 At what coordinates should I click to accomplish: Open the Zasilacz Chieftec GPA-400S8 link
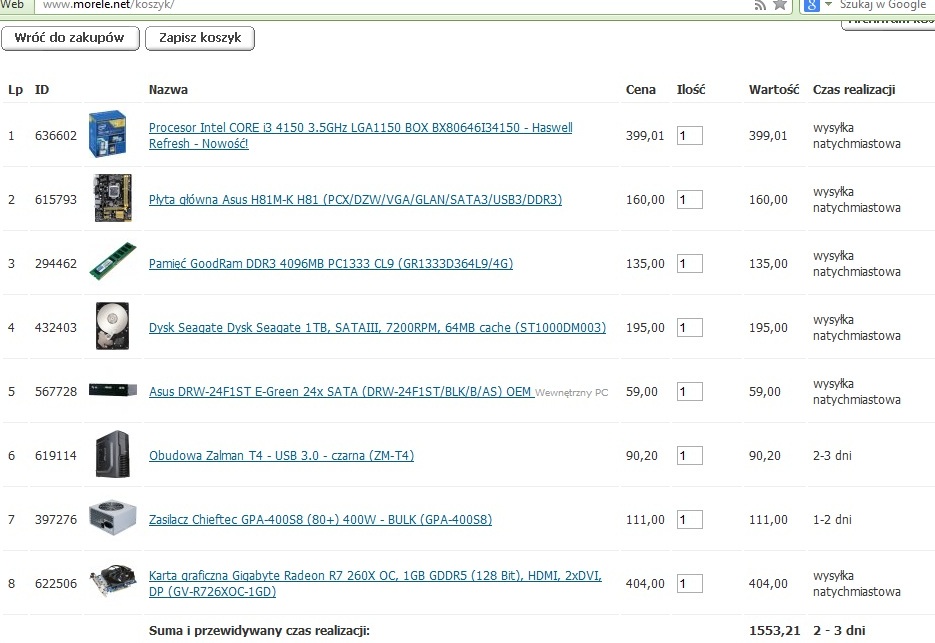tap(320, 520)
